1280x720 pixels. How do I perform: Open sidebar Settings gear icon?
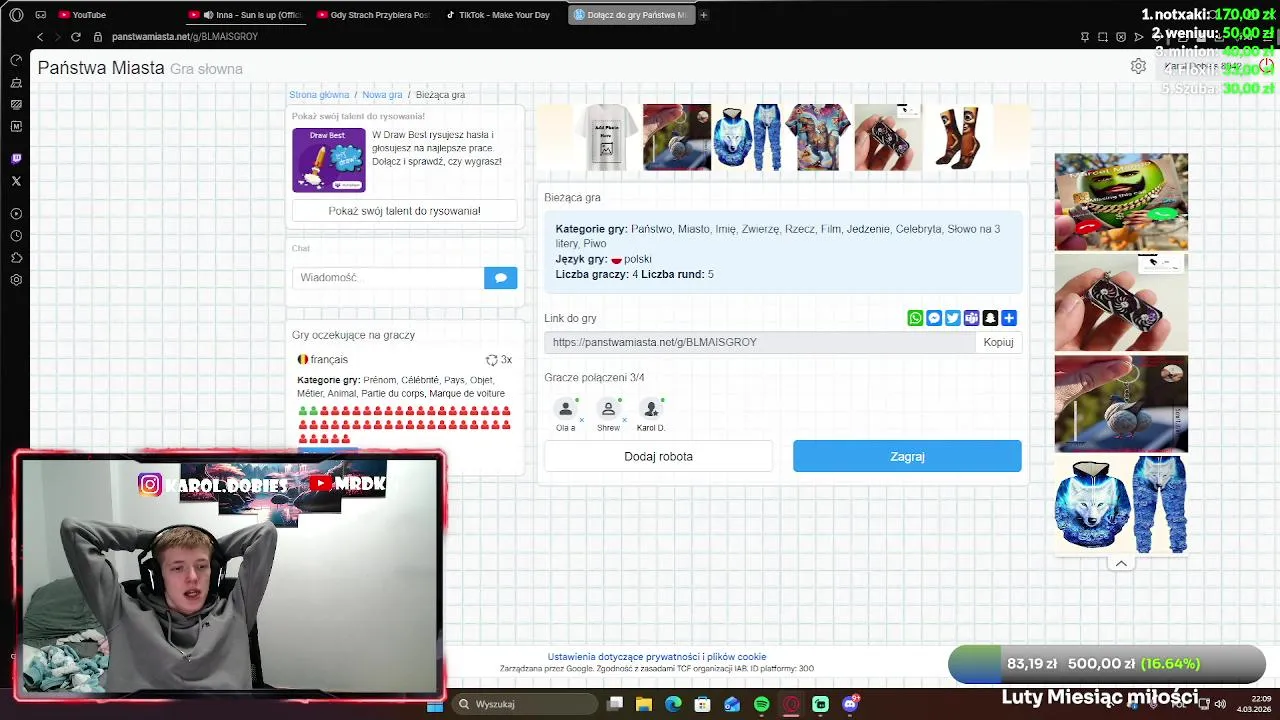click(x=16, y=280)
